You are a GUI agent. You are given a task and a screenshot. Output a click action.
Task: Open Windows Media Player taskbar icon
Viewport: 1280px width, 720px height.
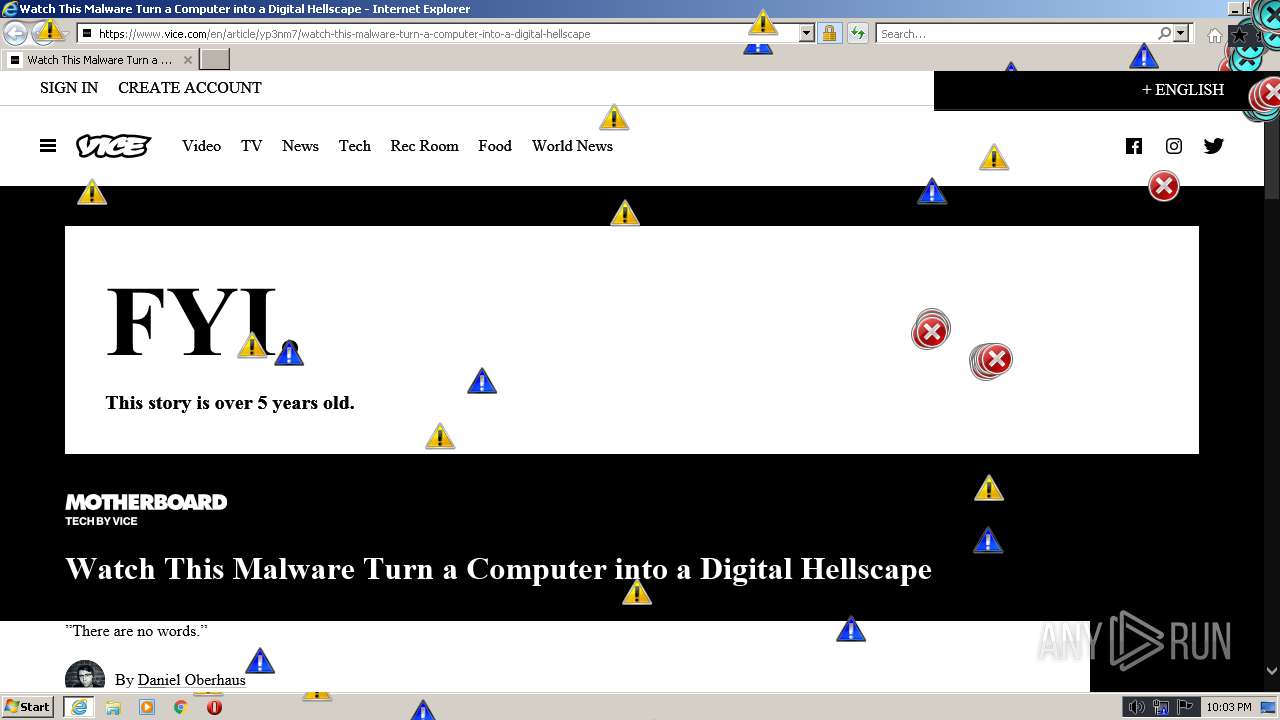[x=147, y=707]
